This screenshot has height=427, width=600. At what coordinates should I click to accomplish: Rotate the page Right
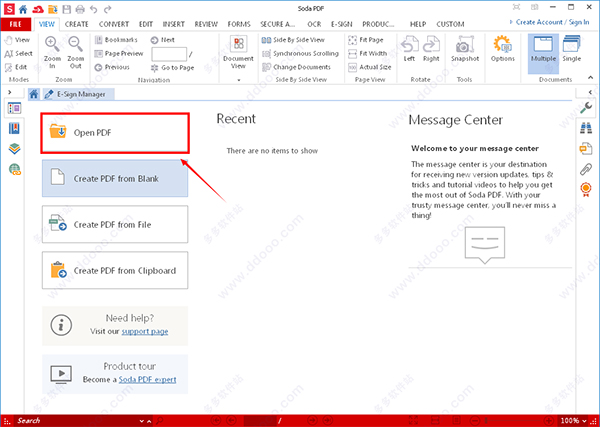[x=431, y=49]
